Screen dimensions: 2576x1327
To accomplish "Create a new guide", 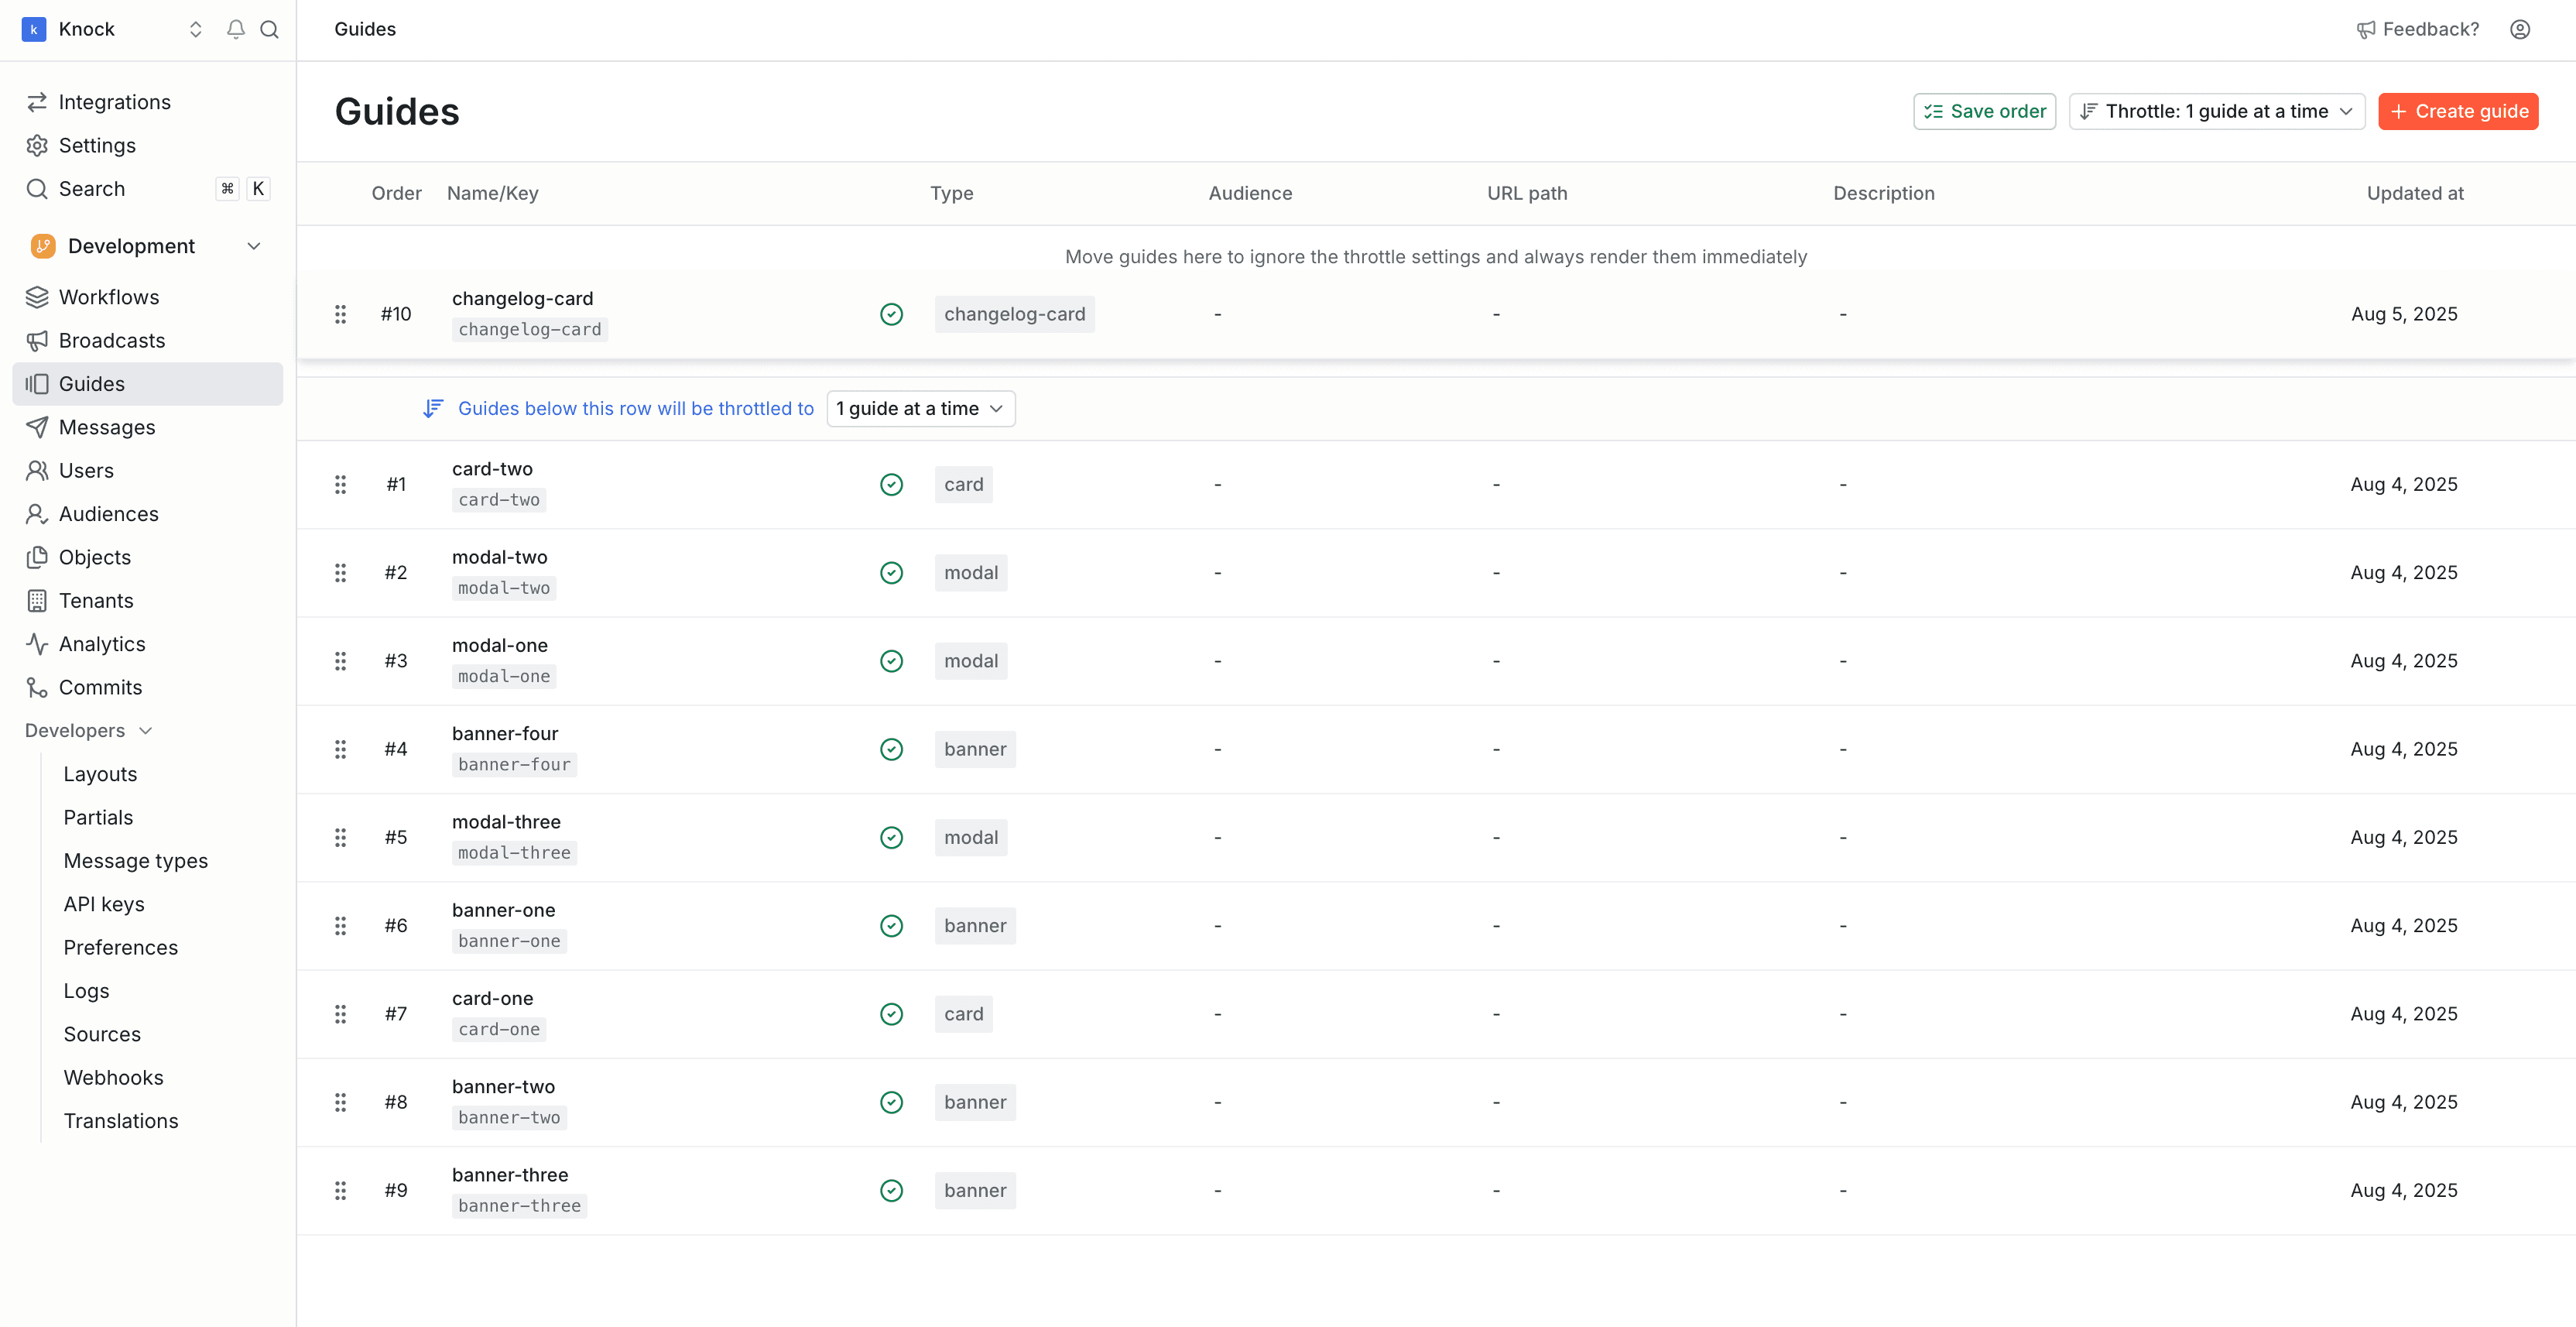I will (2458, 111).
